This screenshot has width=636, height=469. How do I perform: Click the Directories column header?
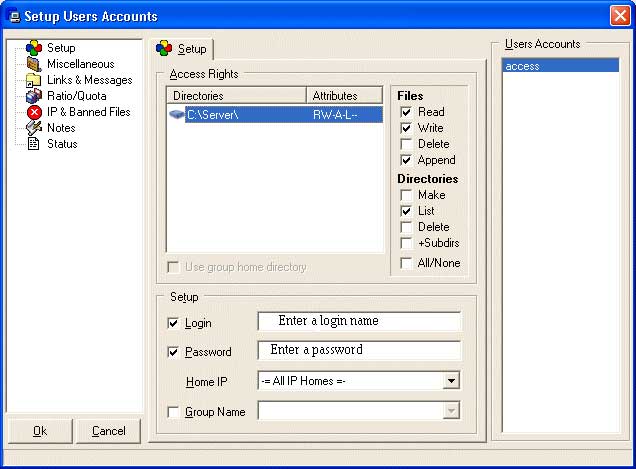click(x=236, y=96)
